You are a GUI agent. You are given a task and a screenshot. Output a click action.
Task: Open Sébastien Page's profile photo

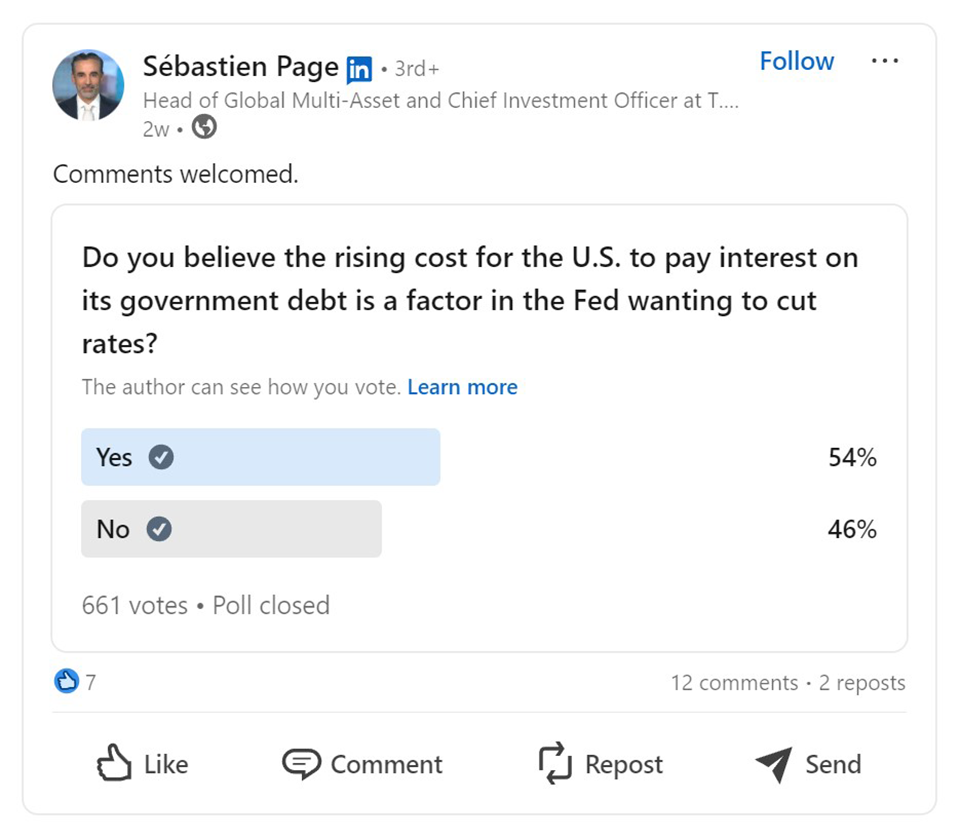[88, 85]
